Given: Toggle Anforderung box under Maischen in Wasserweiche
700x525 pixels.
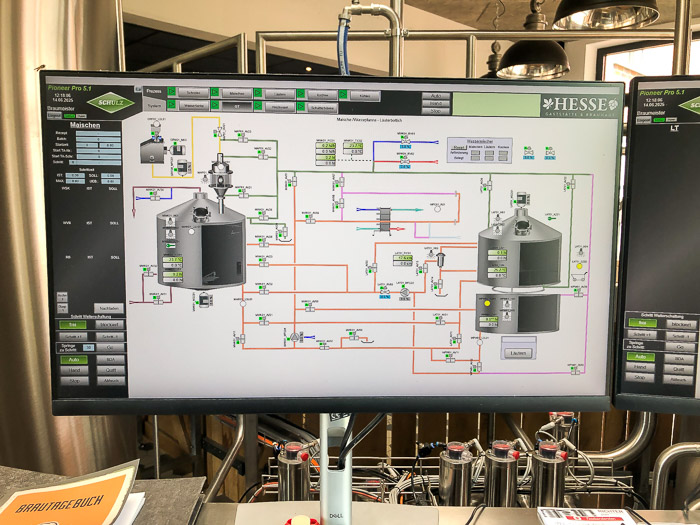Looking at the screenshot, I should pos(475,152).
